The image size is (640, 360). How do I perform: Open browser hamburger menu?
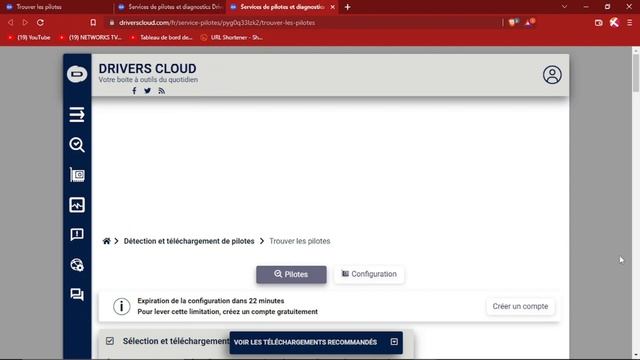pyautogui.click(x=629, y=22)
